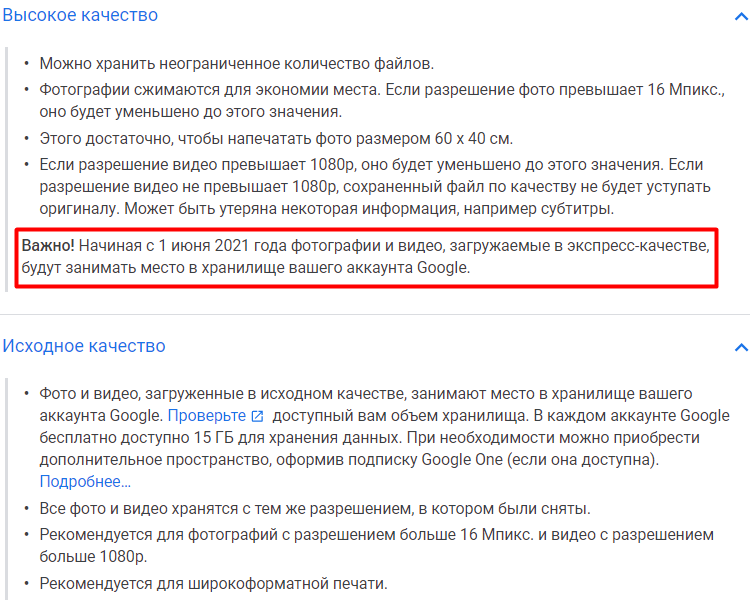Follow the "Подробнее…" link

85,481
